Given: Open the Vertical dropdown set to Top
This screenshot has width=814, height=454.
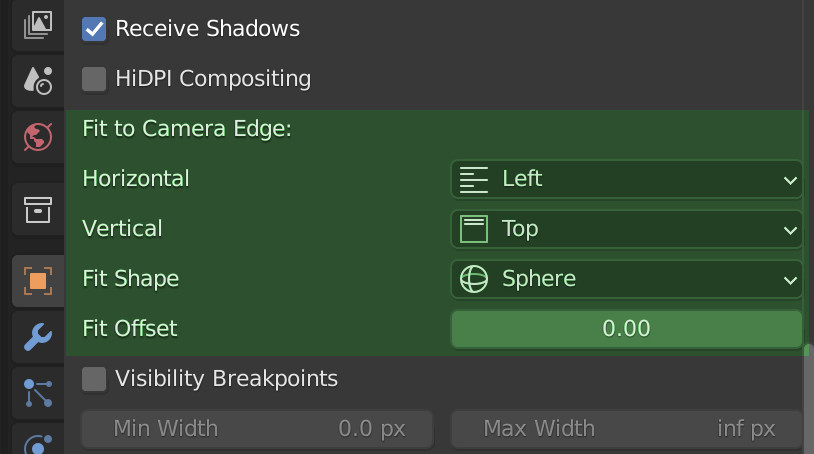Looking at the screenshot, I should point(627,229).
